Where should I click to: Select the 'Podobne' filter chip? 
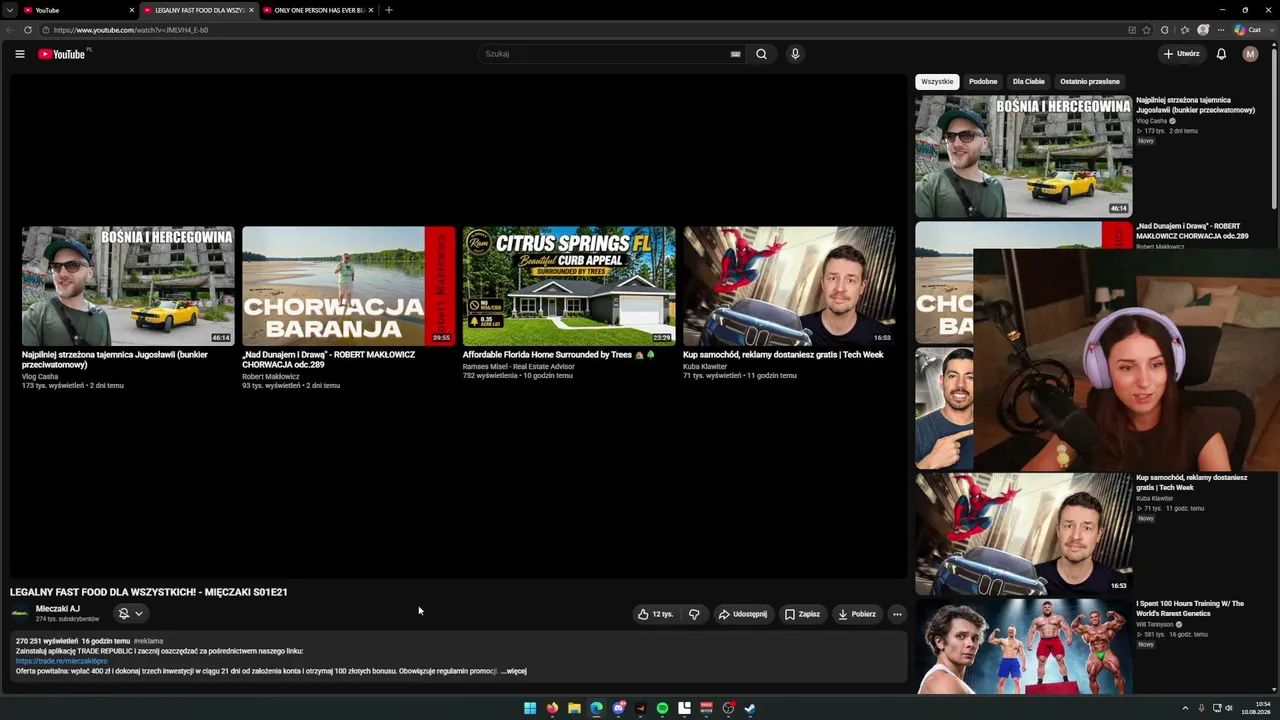[x=983, y=82]
